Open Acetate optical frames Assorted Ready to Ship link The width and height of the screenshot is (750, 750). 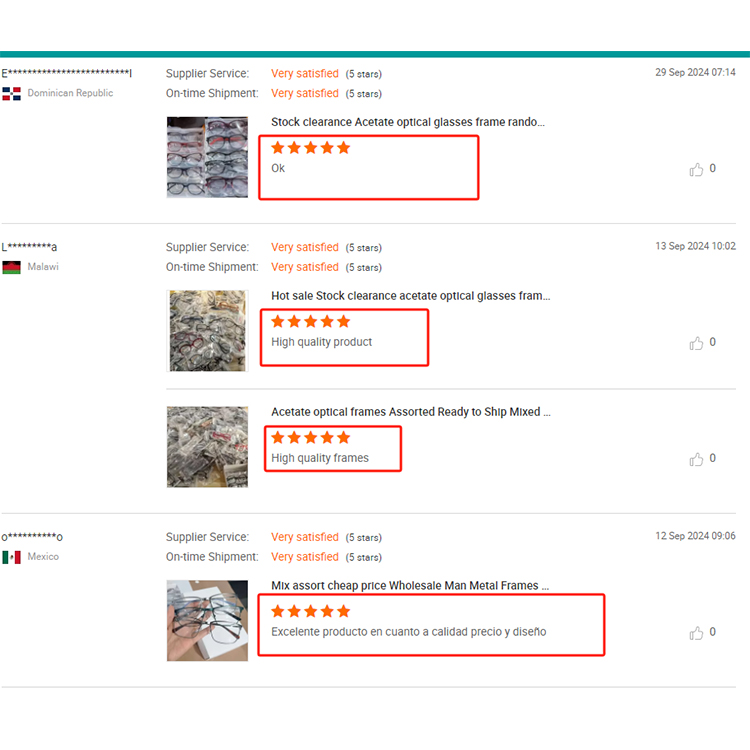[410, 412]
